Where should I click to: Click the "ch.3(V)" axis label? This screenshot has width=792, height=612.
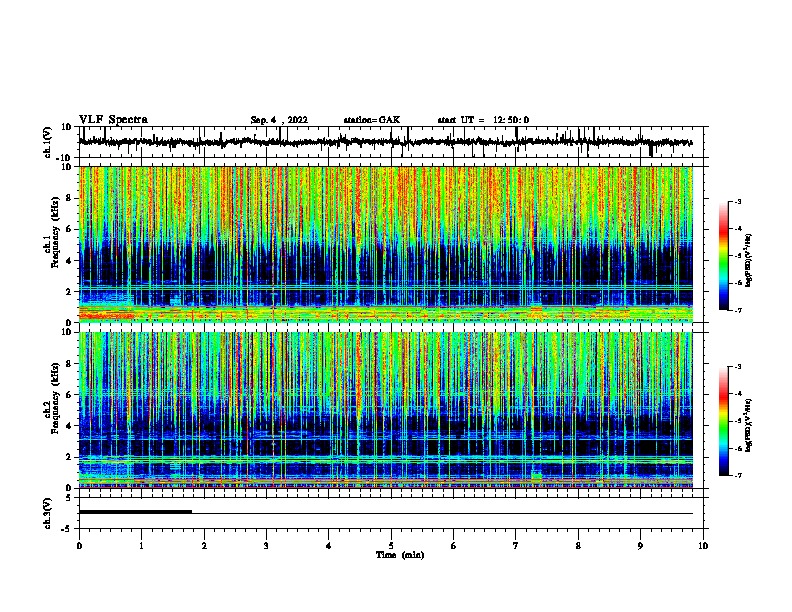(48, 513)
